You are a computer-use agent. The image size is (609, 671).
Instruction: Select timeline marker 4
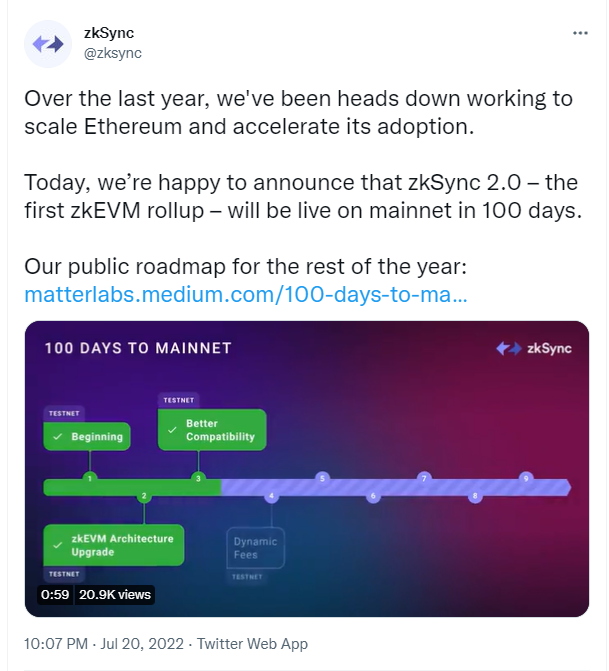(x=271, y=496)
